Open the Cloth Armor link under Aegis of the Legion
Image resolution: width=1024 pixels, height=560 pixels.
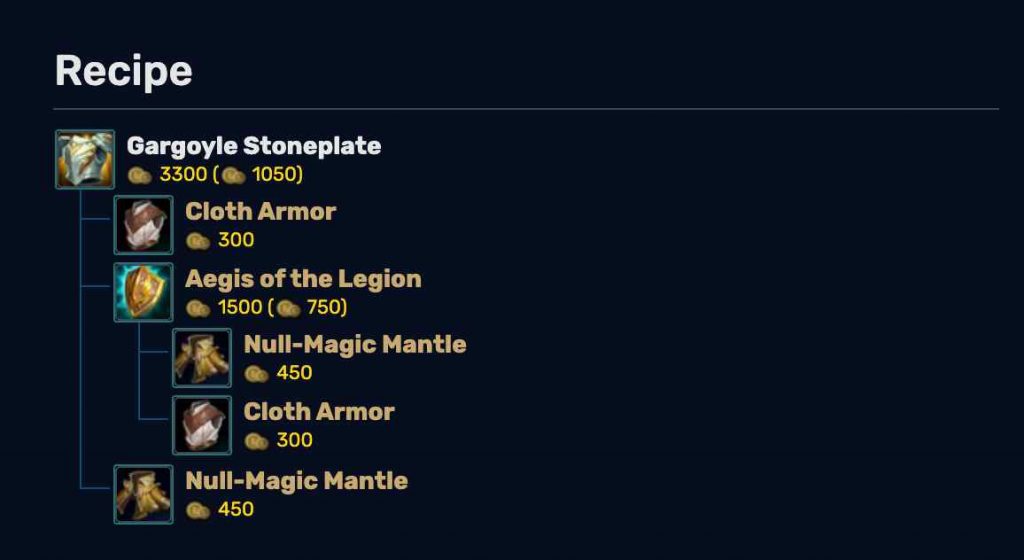click(319, 412)
